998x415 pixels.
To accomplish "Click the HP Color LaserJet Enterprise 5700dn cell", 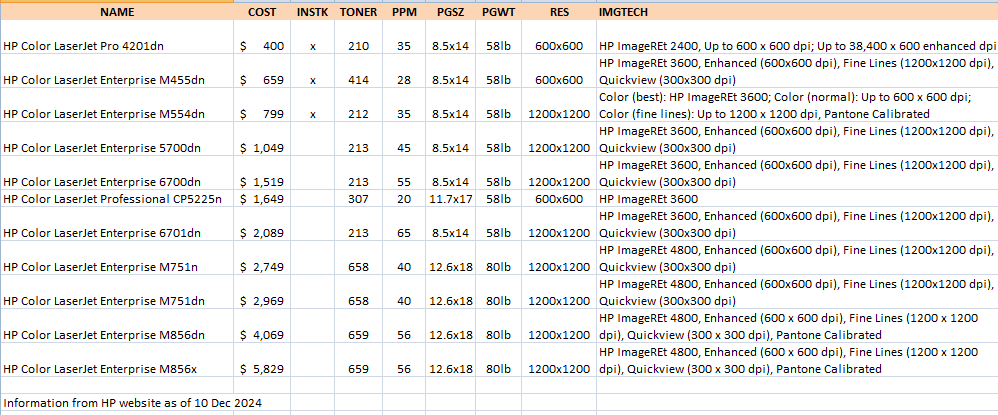I will coord(117,138).
